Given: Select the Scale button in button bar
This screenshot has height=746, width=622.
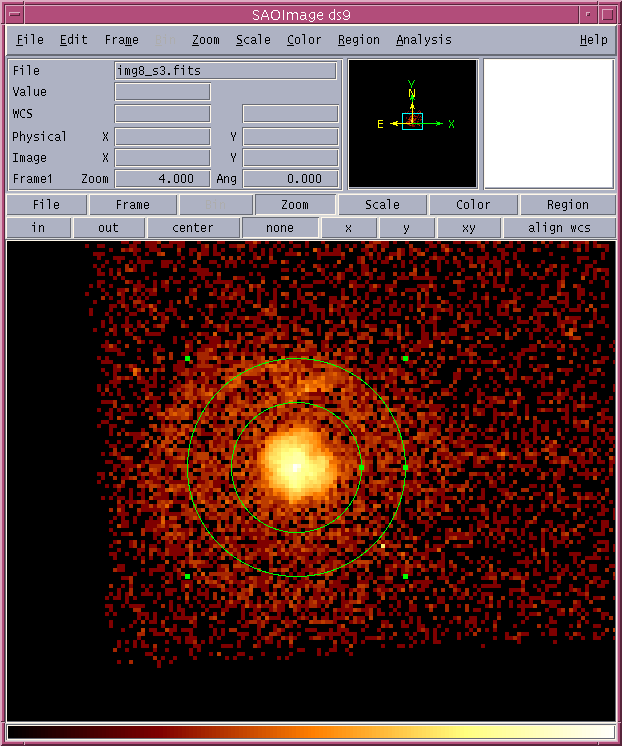Looking at the screenshot, I should coord(382,205).
